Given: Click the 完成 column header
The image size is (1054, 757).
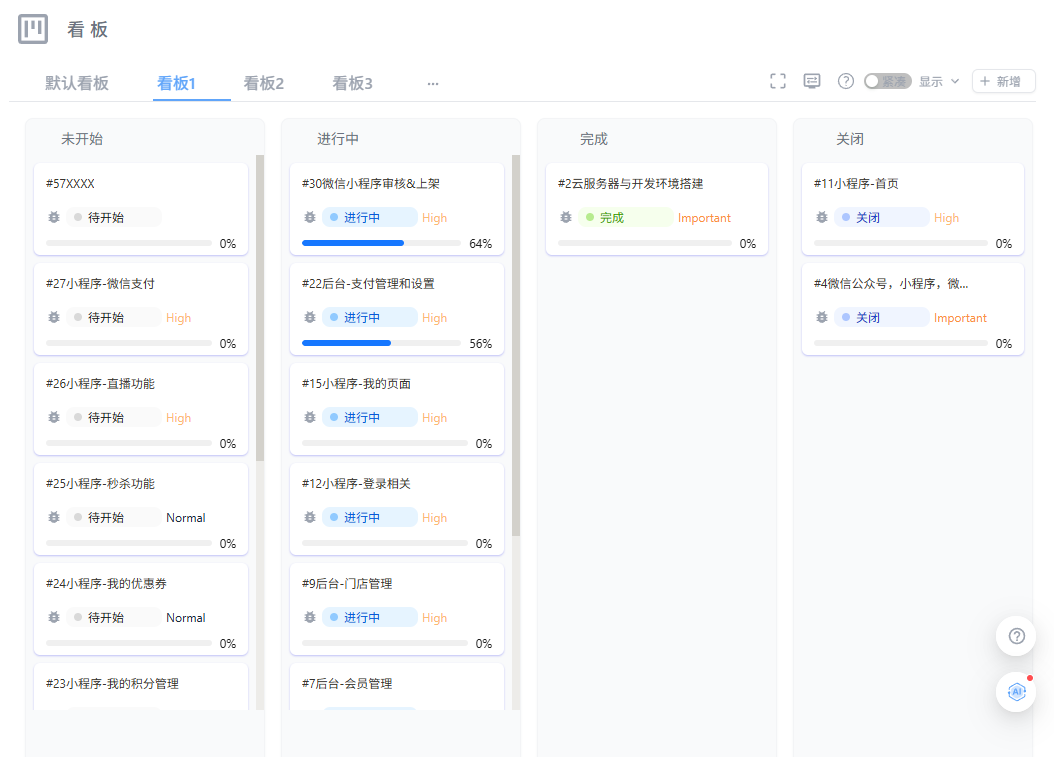Looking at the screenshot, I should 594,139.
